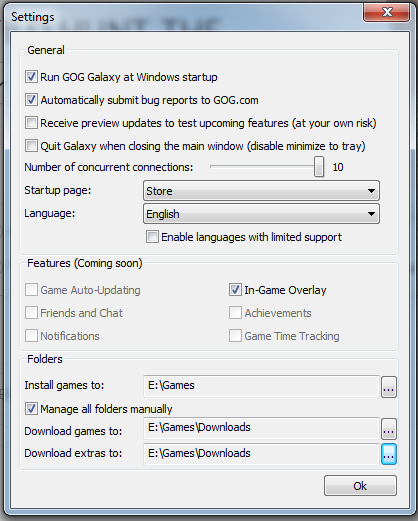
Task: Click the Game Auto-Updating checkbox
Action: pyautogui.click(x=31, y=290)
